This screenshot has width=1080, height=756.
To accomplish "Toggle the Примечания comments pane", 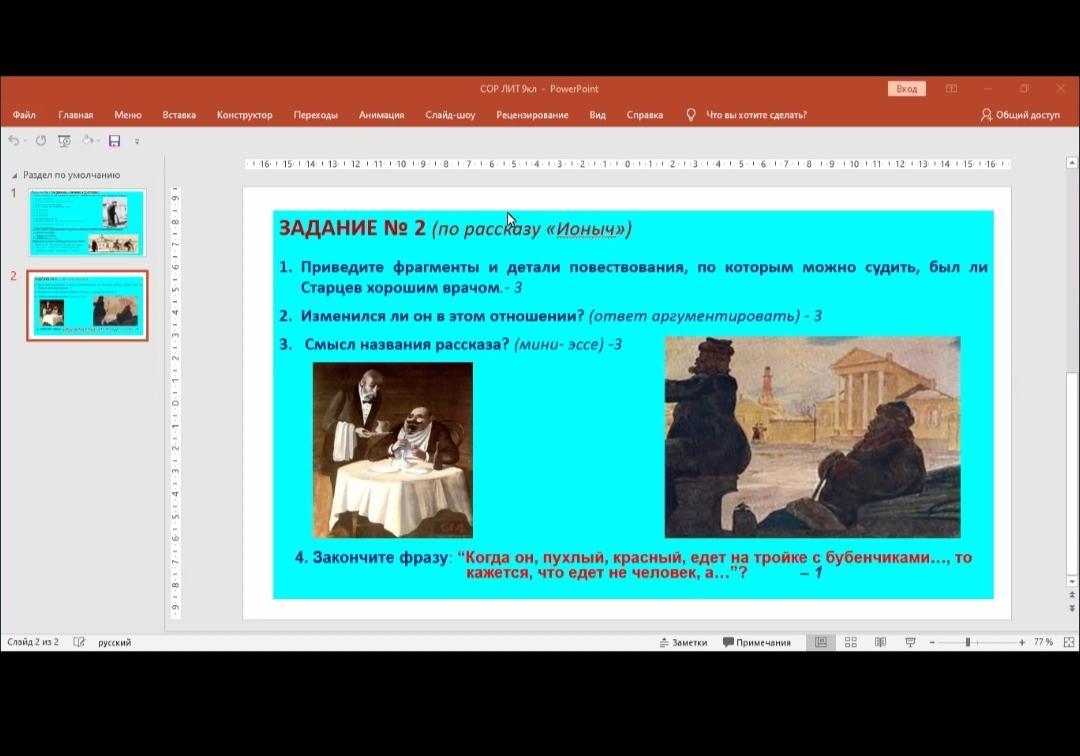I will 756,642.
